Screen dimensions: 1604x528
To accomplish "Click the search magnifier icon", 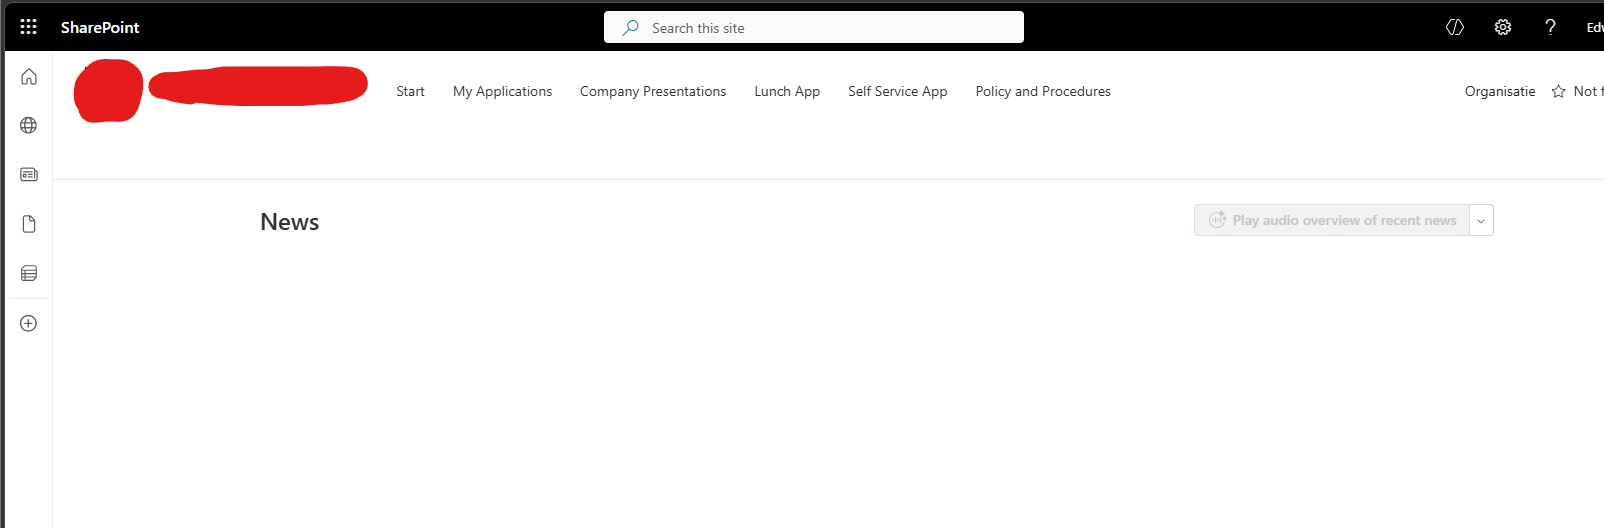I will (630, 27).
